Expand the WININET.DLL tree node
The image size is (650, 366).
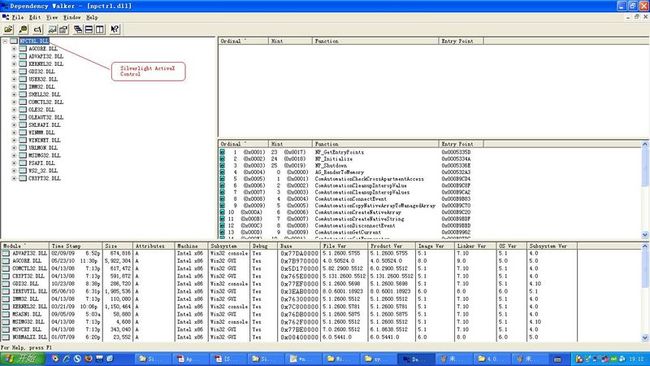[14, 140]
